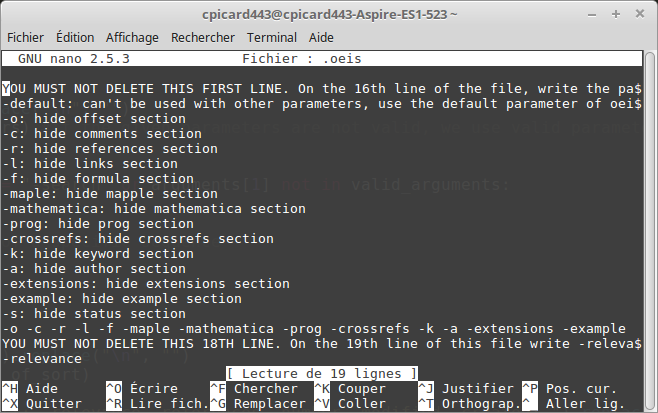The width and height of the screenshot is (658, 413).
Task: Click the vertical scrollbar on the right
Action: click(x=650, y=231)
